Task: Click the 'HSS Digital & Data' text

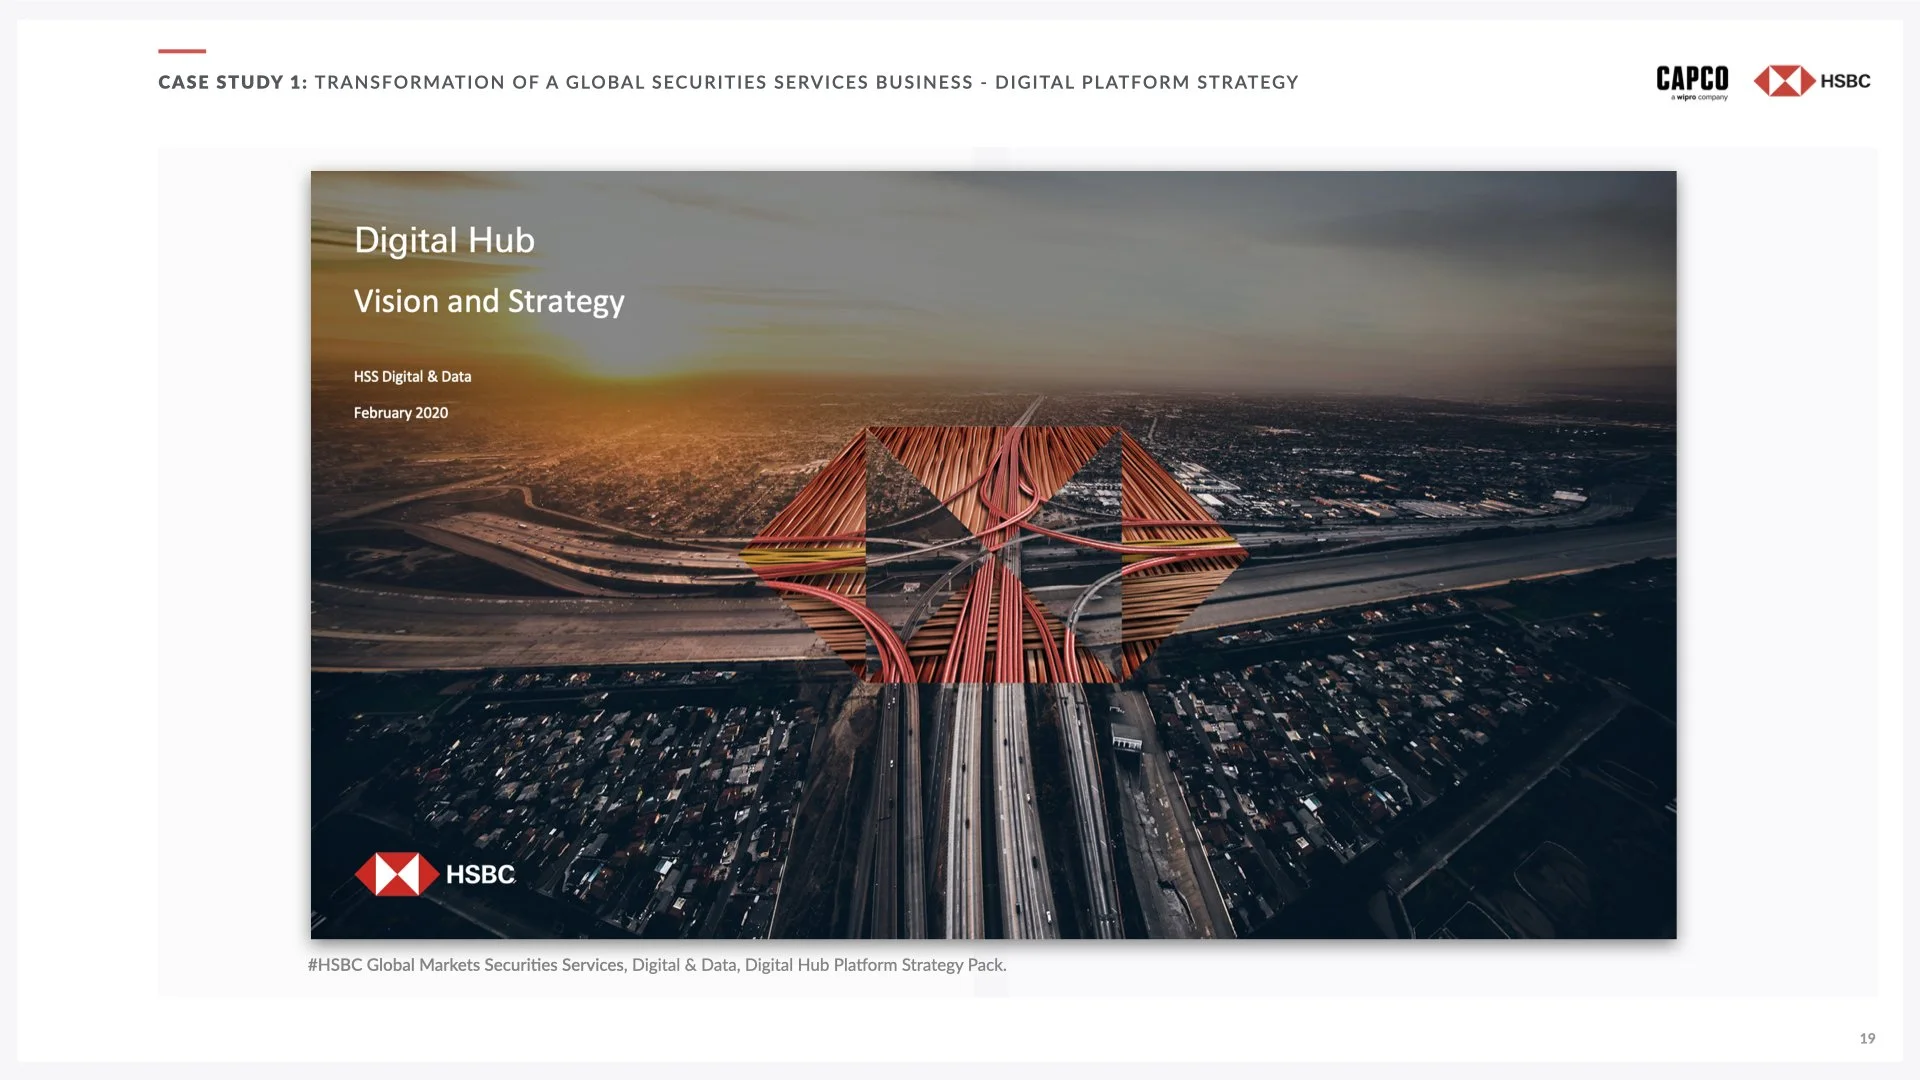Action: 412,377
